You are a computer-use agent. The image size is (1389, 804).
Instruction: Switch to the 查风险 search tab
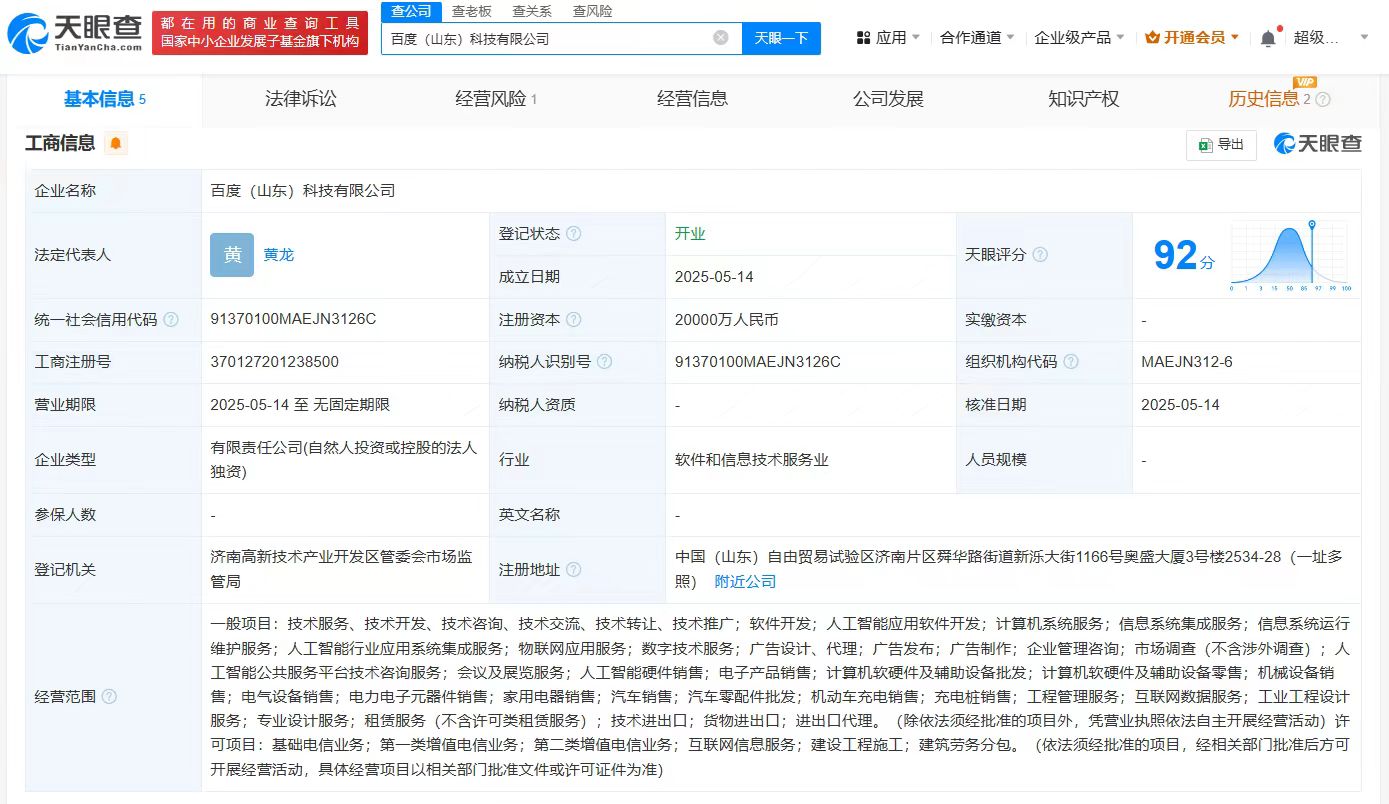click(x=592, y=11)
